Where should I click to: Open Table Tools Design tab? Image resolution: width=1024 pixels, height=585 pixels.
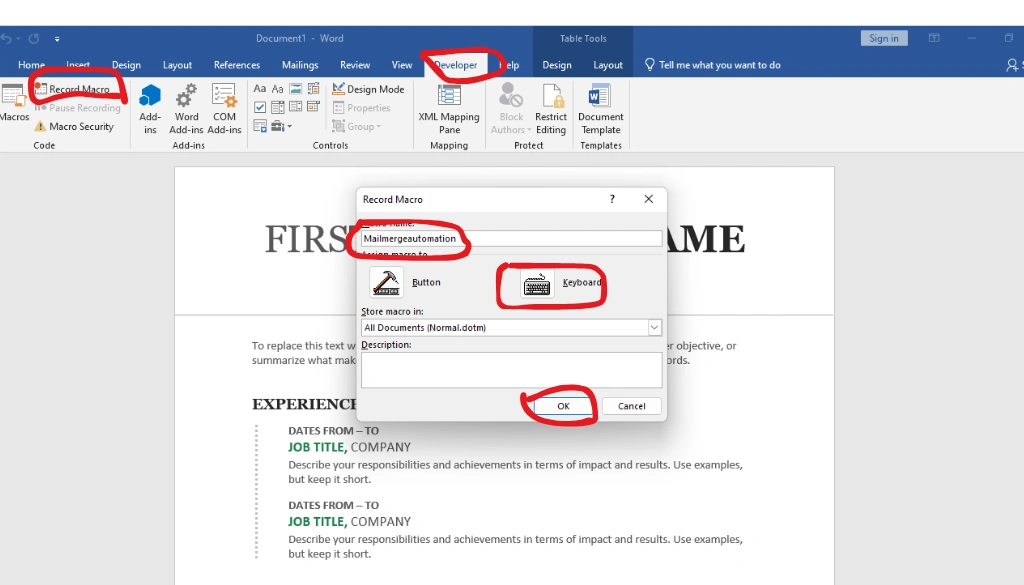point(556,65)
